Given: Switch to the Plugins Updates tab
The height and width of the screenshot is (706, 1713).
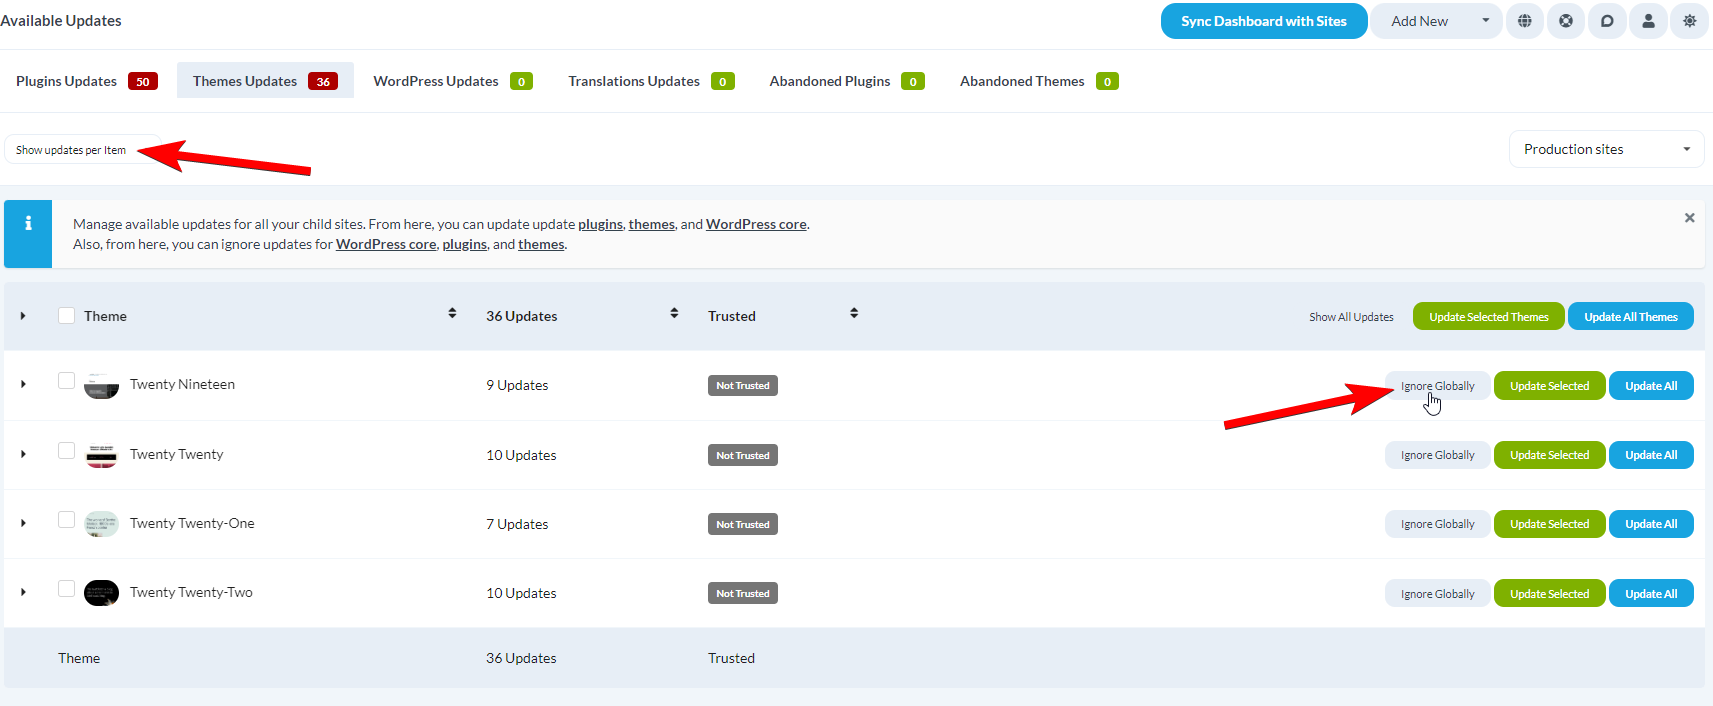Looking at the screenshot, I should pos(87,81).
